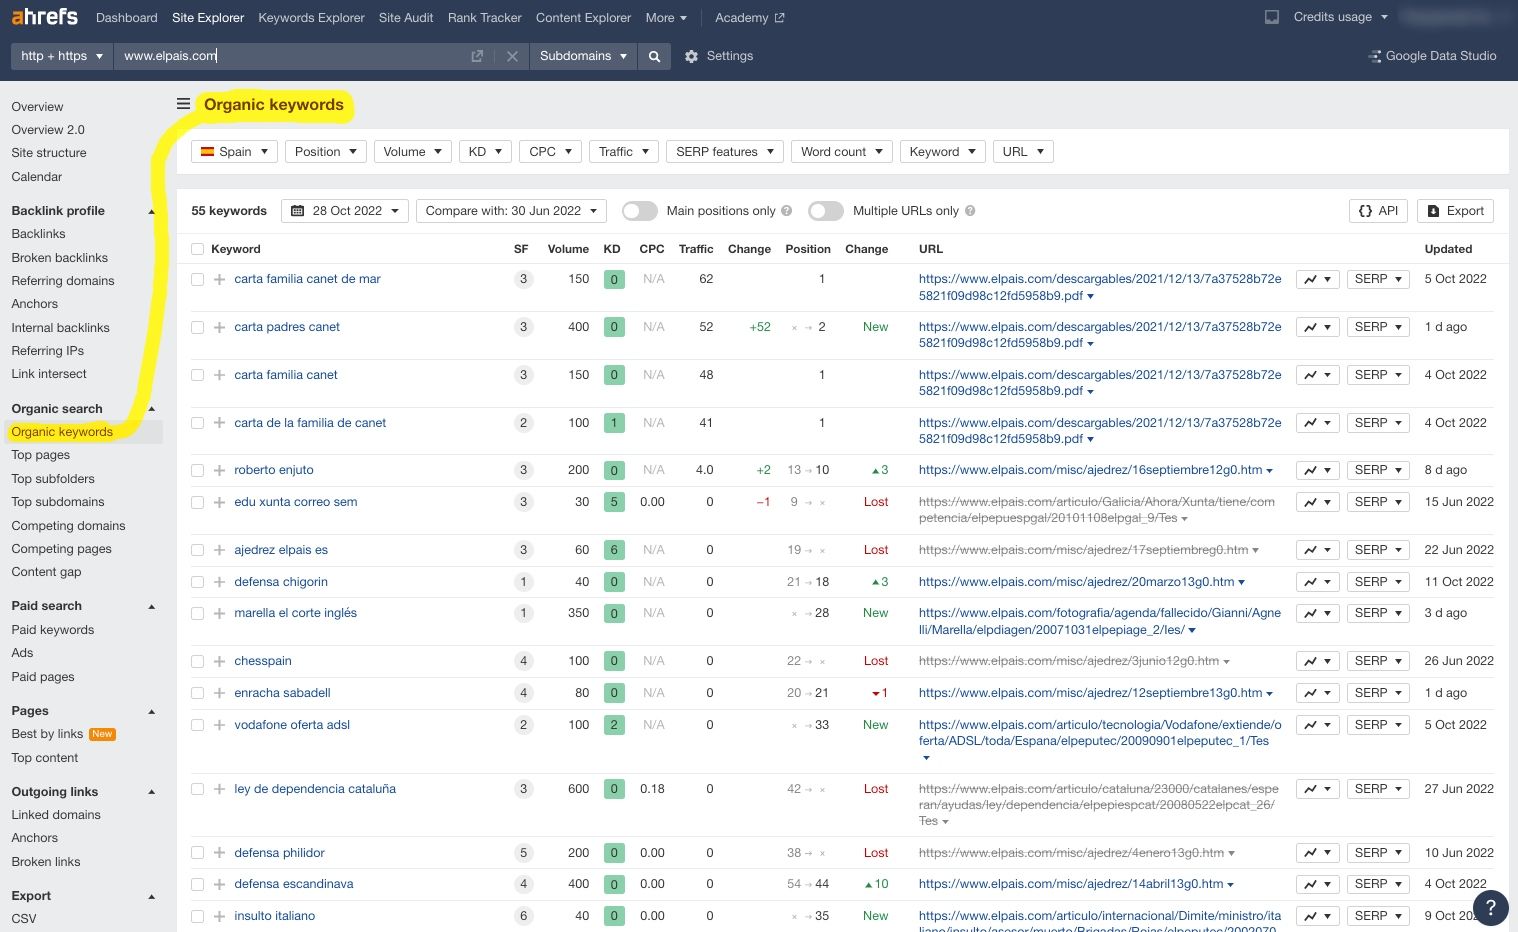Open the URL in new tab icon

tap(477, 57)
